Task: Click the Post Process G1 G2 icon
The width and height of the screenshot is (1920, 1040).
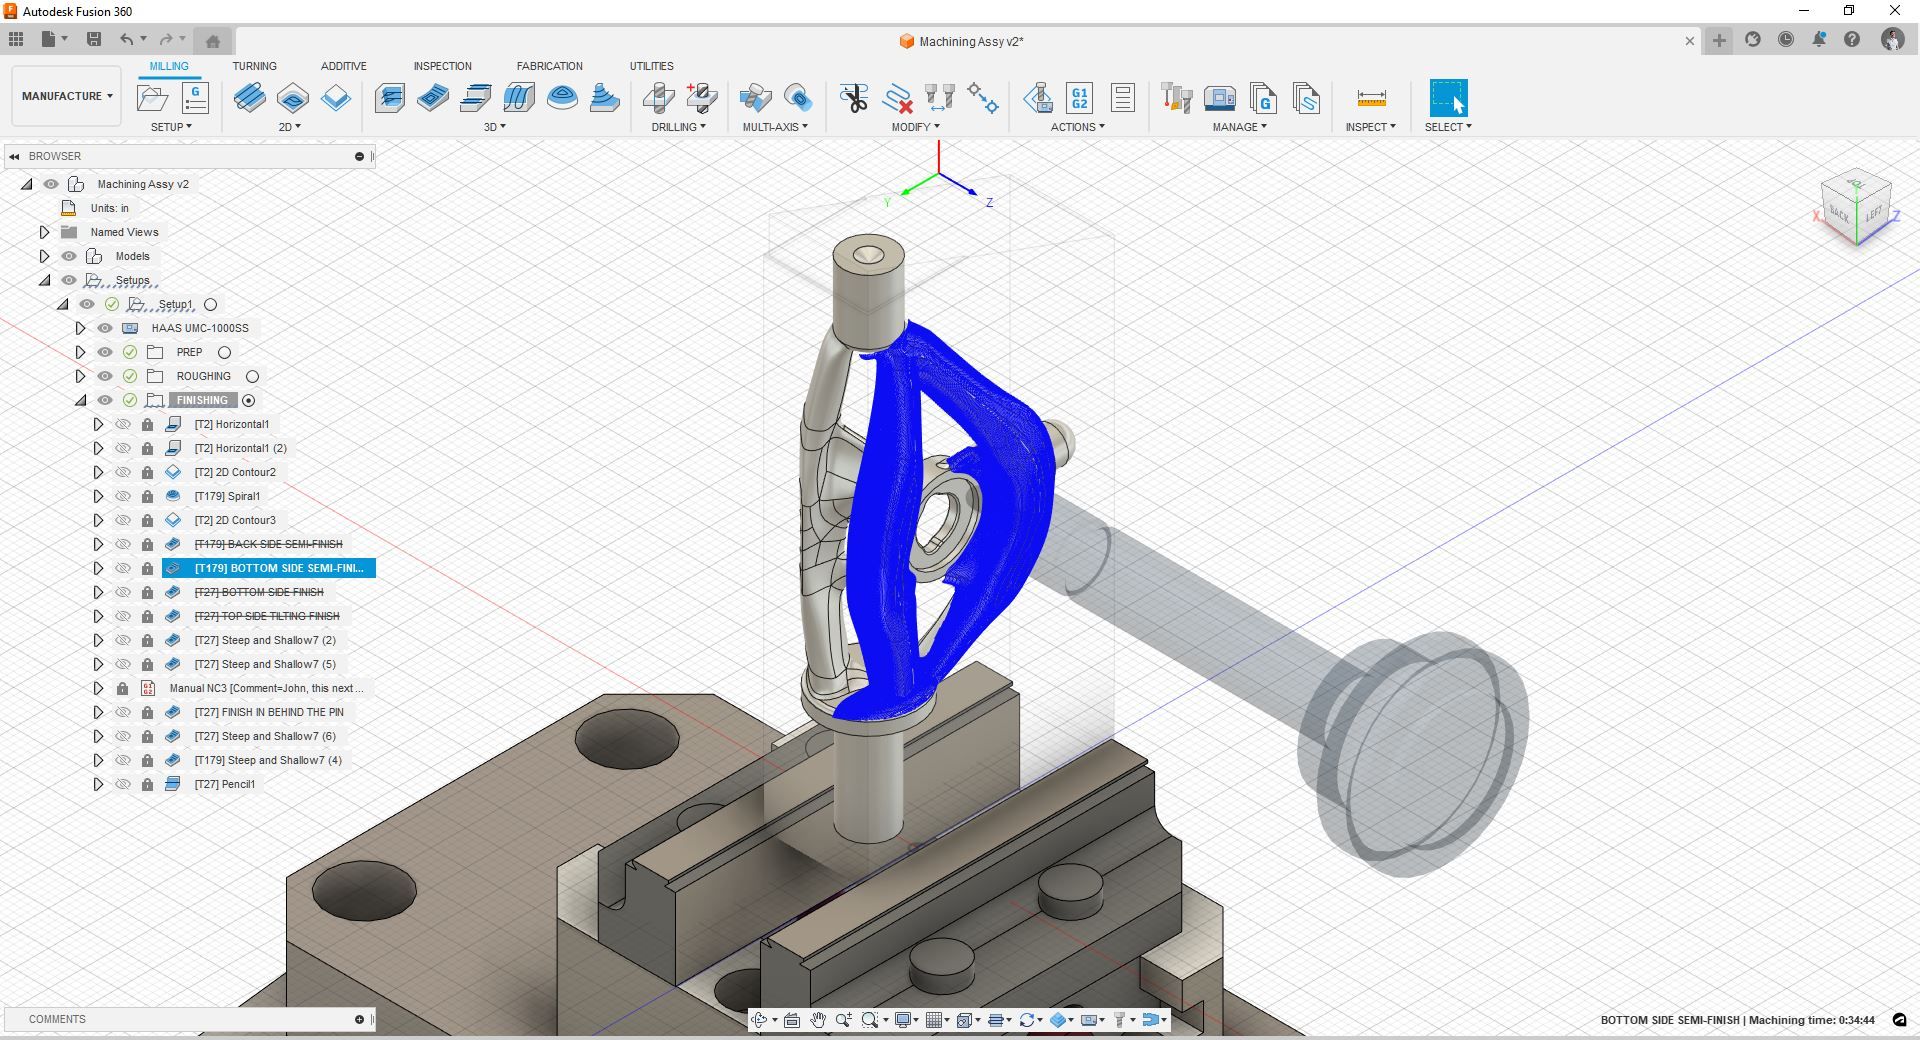Action: [1080, 98]
